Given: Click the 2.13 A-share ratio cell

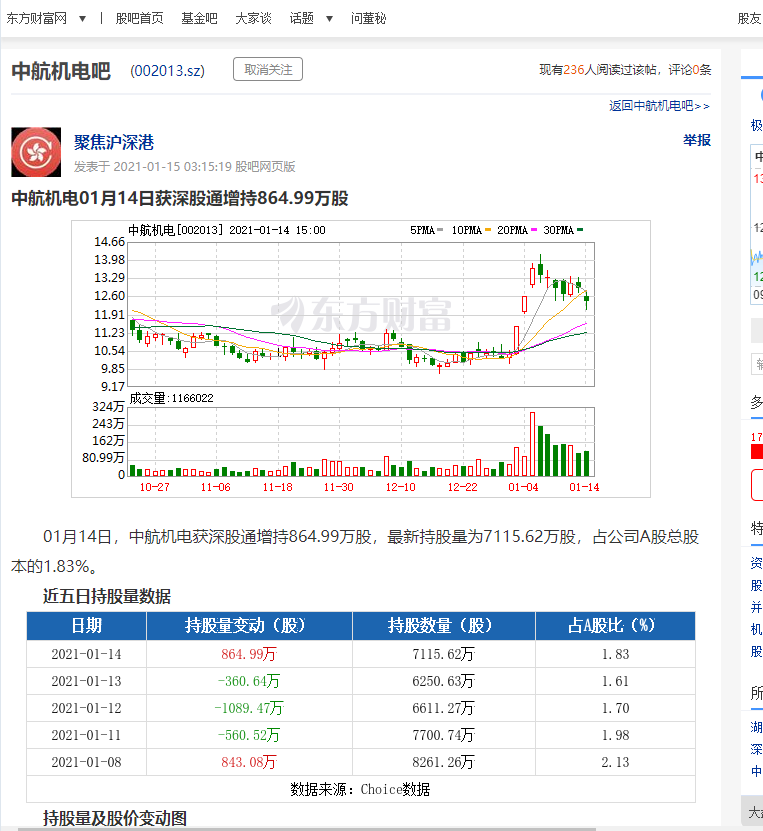Looking at the screenshot, I should coord(615,762).
